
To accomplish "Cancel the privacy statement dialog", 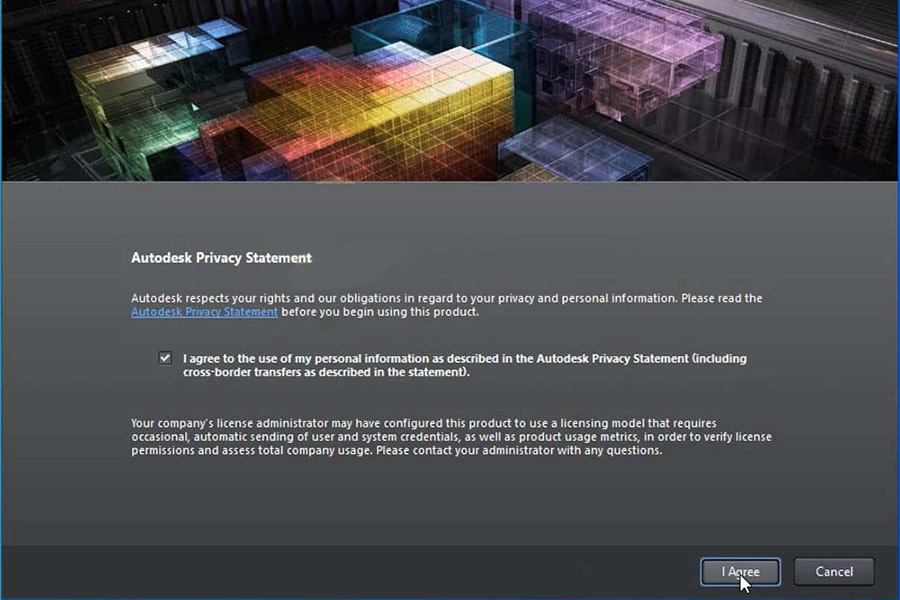I will click(x=834, y=572).
